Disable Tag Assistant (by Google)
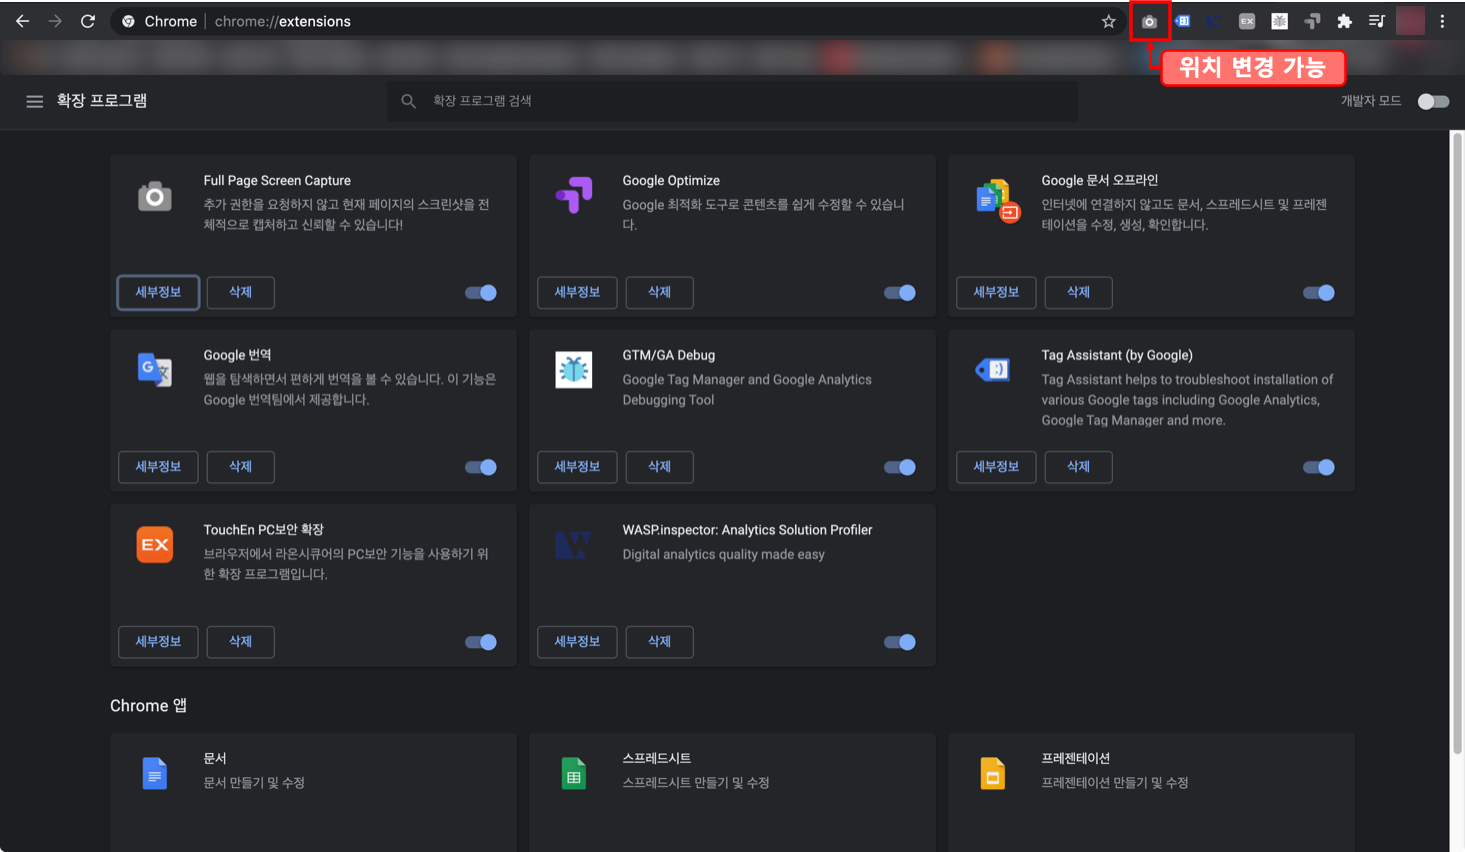This screenshot has width=1465, height=852. pos(1319,467)
